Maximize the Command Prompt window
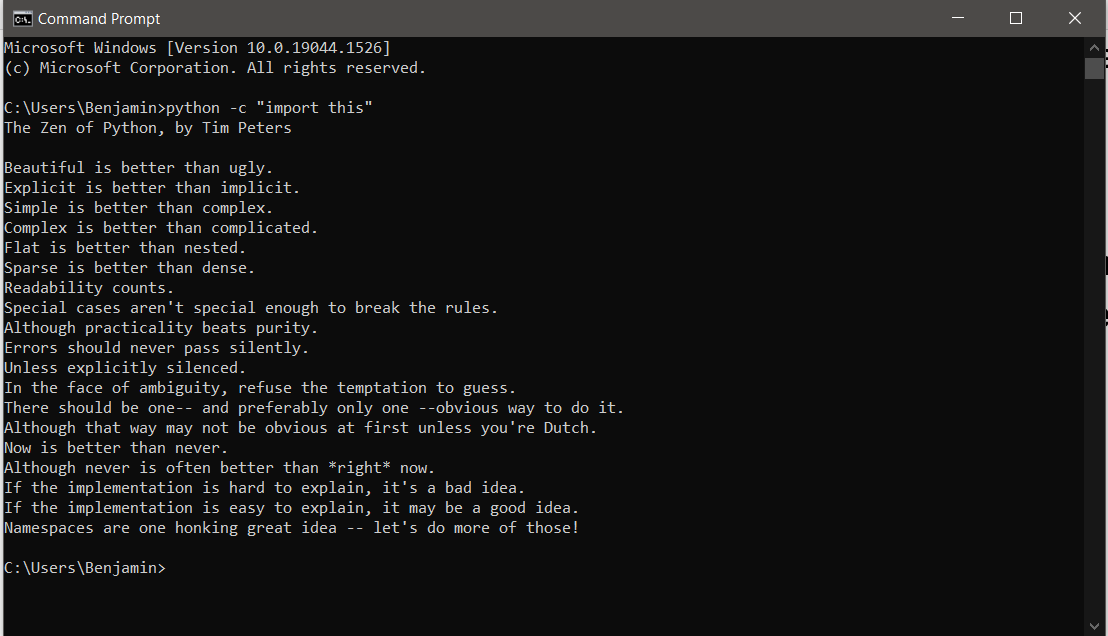This screenshot has height=636, width=1108. pos(1015,18)
